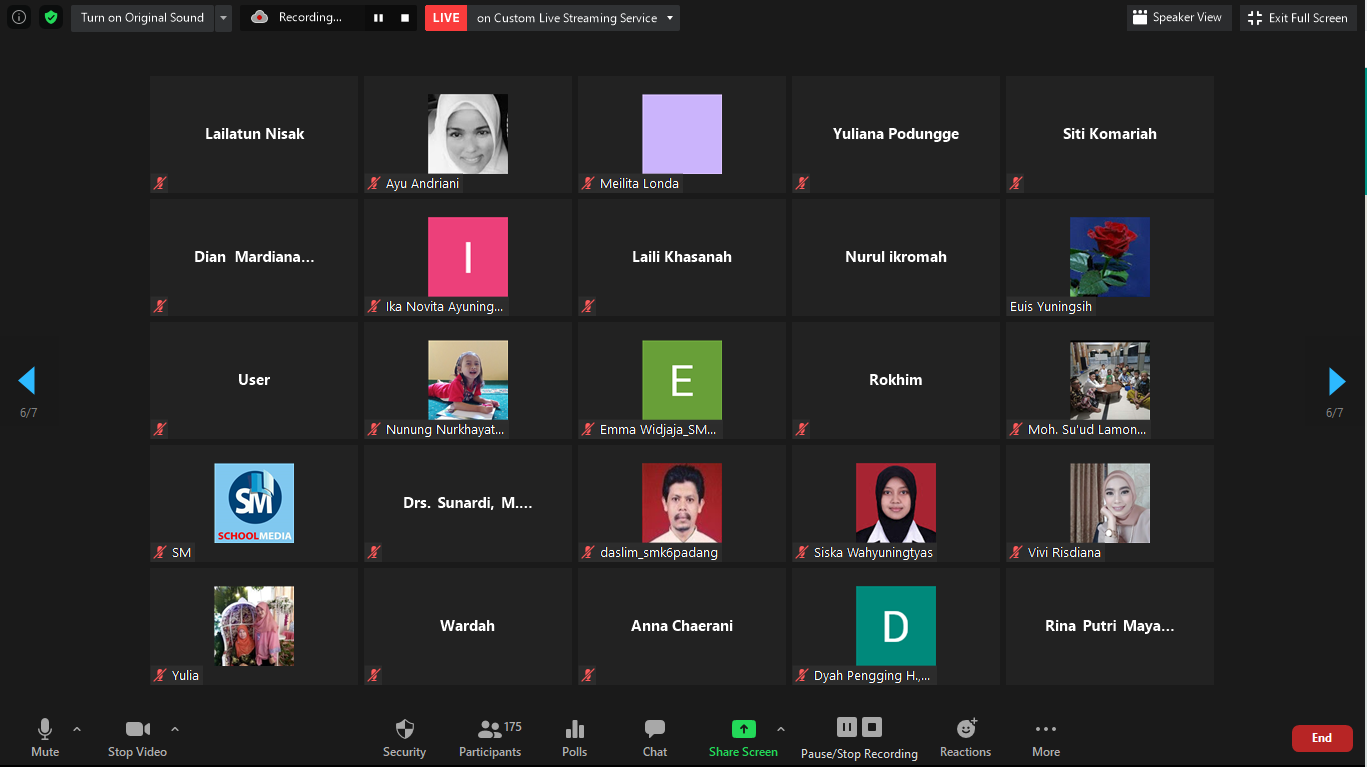
Task: Expand the Share Screen options arrow
Action: pos(781,729)
